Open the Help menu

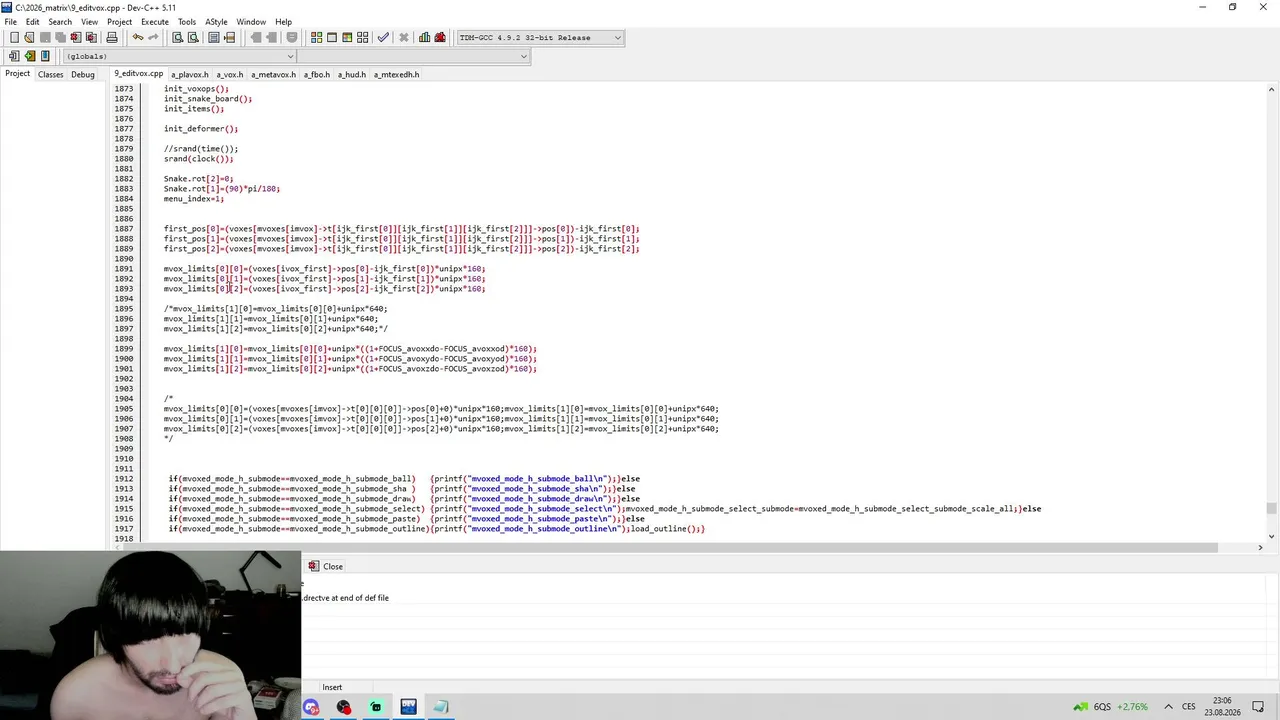283,22
